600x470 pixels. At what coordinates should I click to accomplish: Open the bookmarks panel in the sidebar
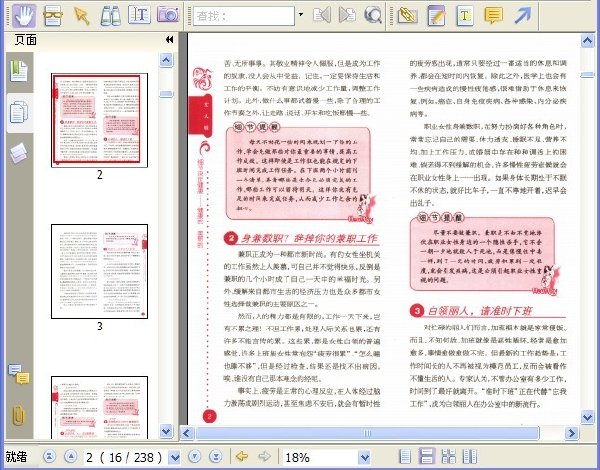pos(19,71)
